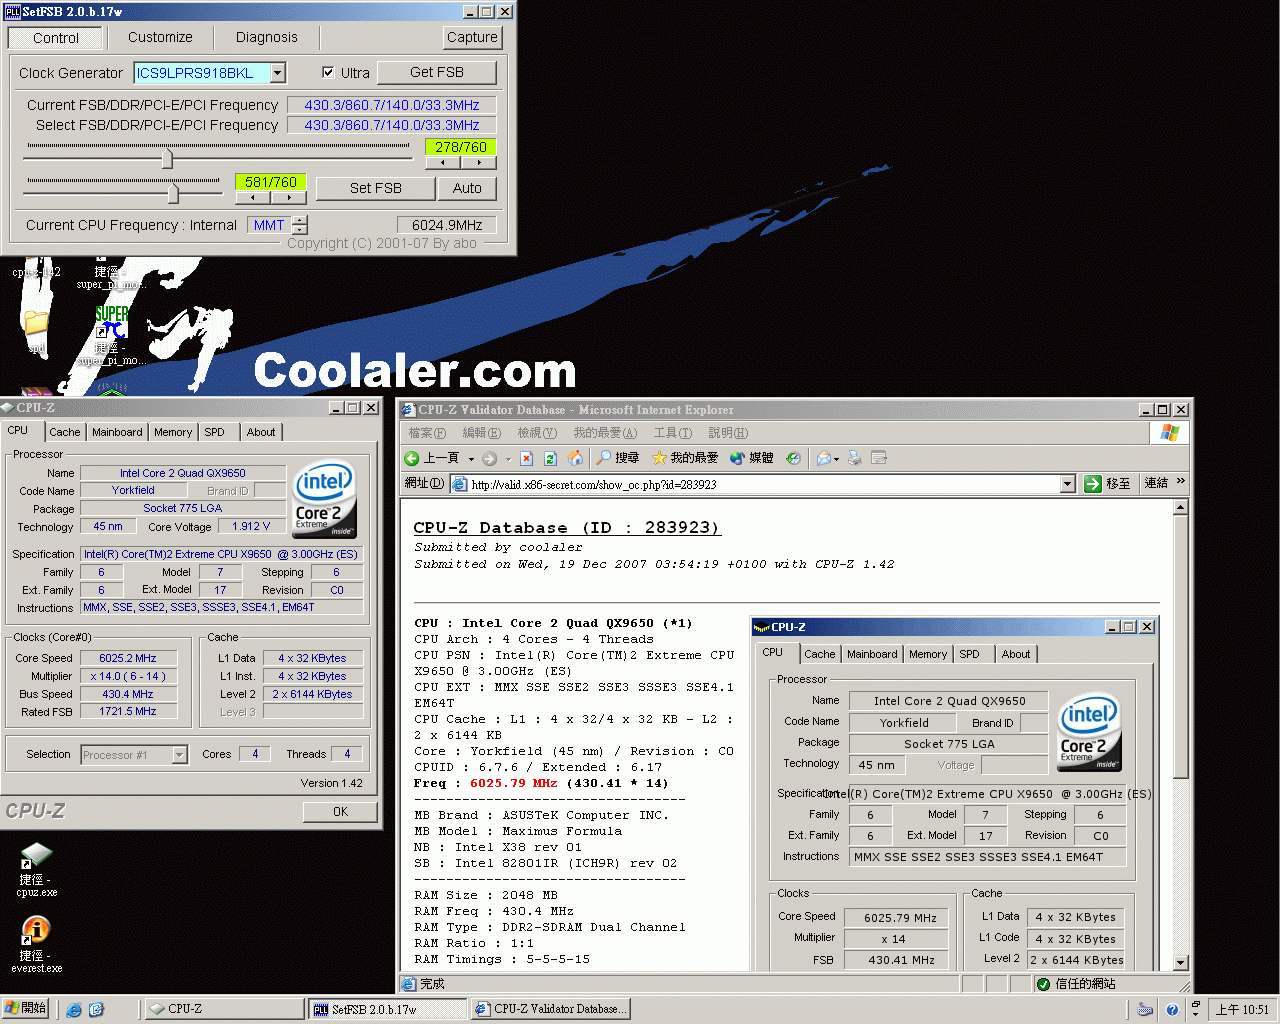Viewport: 1280px width, 1024px height.
Task: Switch to Customize tab in SetFSB
Action: coord(160,37)
